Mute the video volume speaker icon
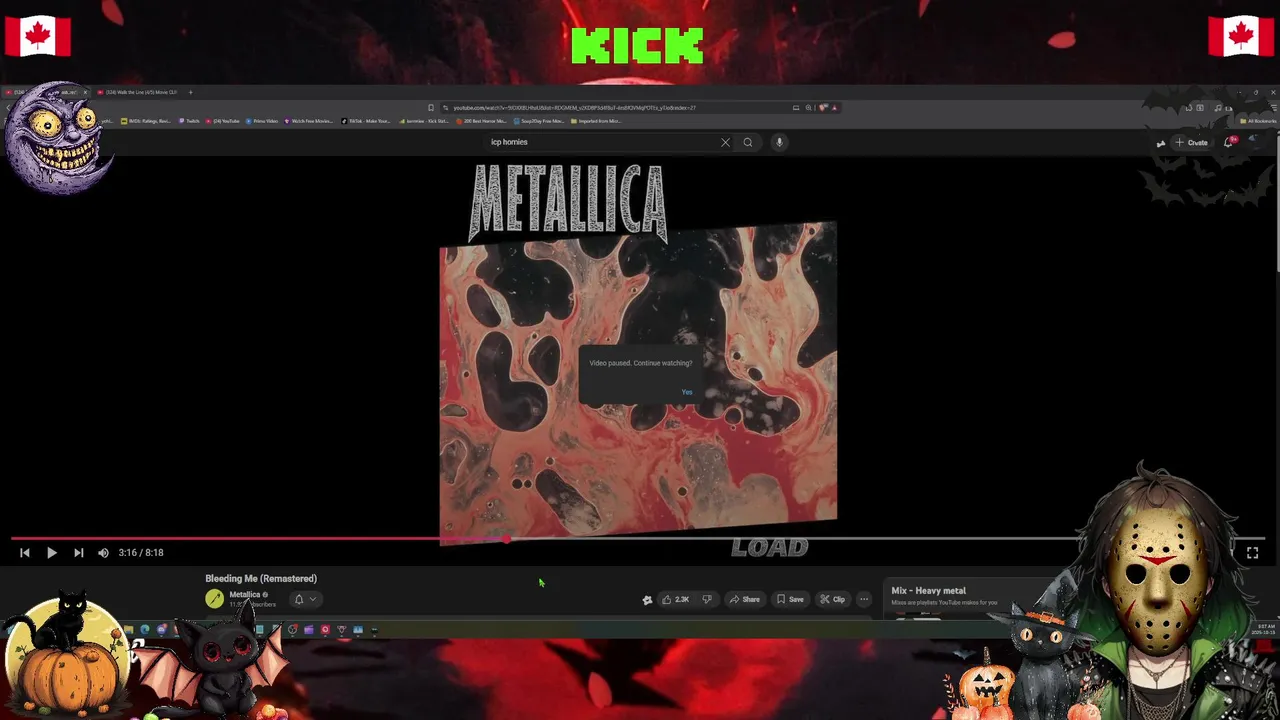The image size is (1280, 720). click(103, 552)
